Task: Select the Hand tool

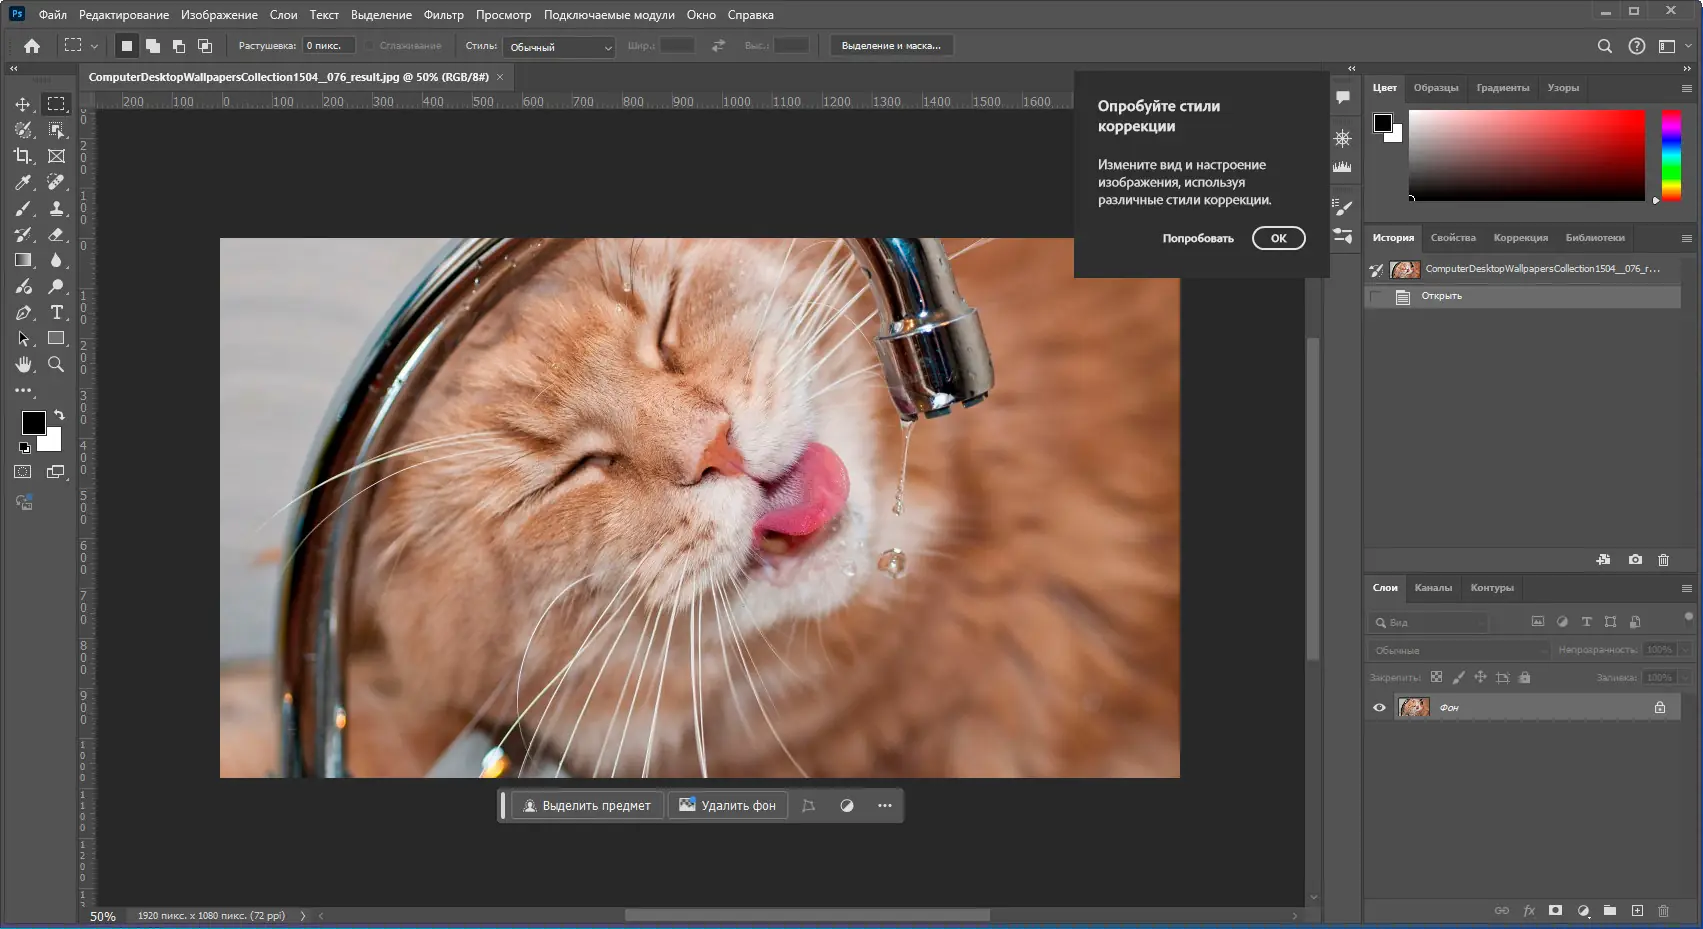Action: tap(23, 365)
